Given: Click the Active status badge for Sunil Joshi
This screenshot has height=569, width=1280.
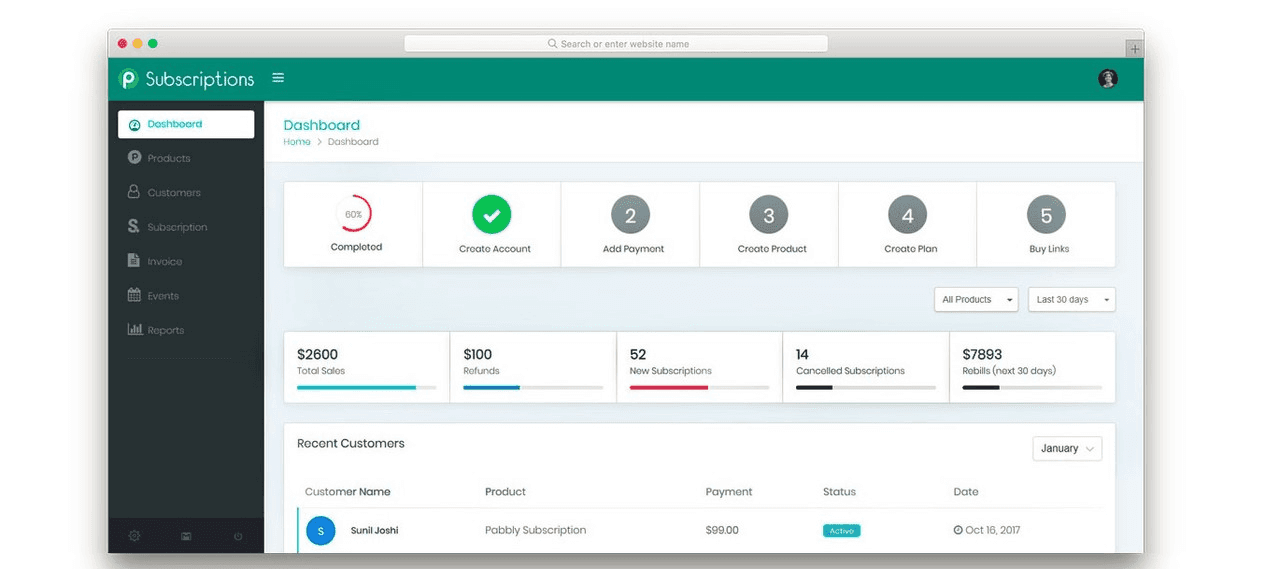Looking at the screenshot, I should click(841, 531).
